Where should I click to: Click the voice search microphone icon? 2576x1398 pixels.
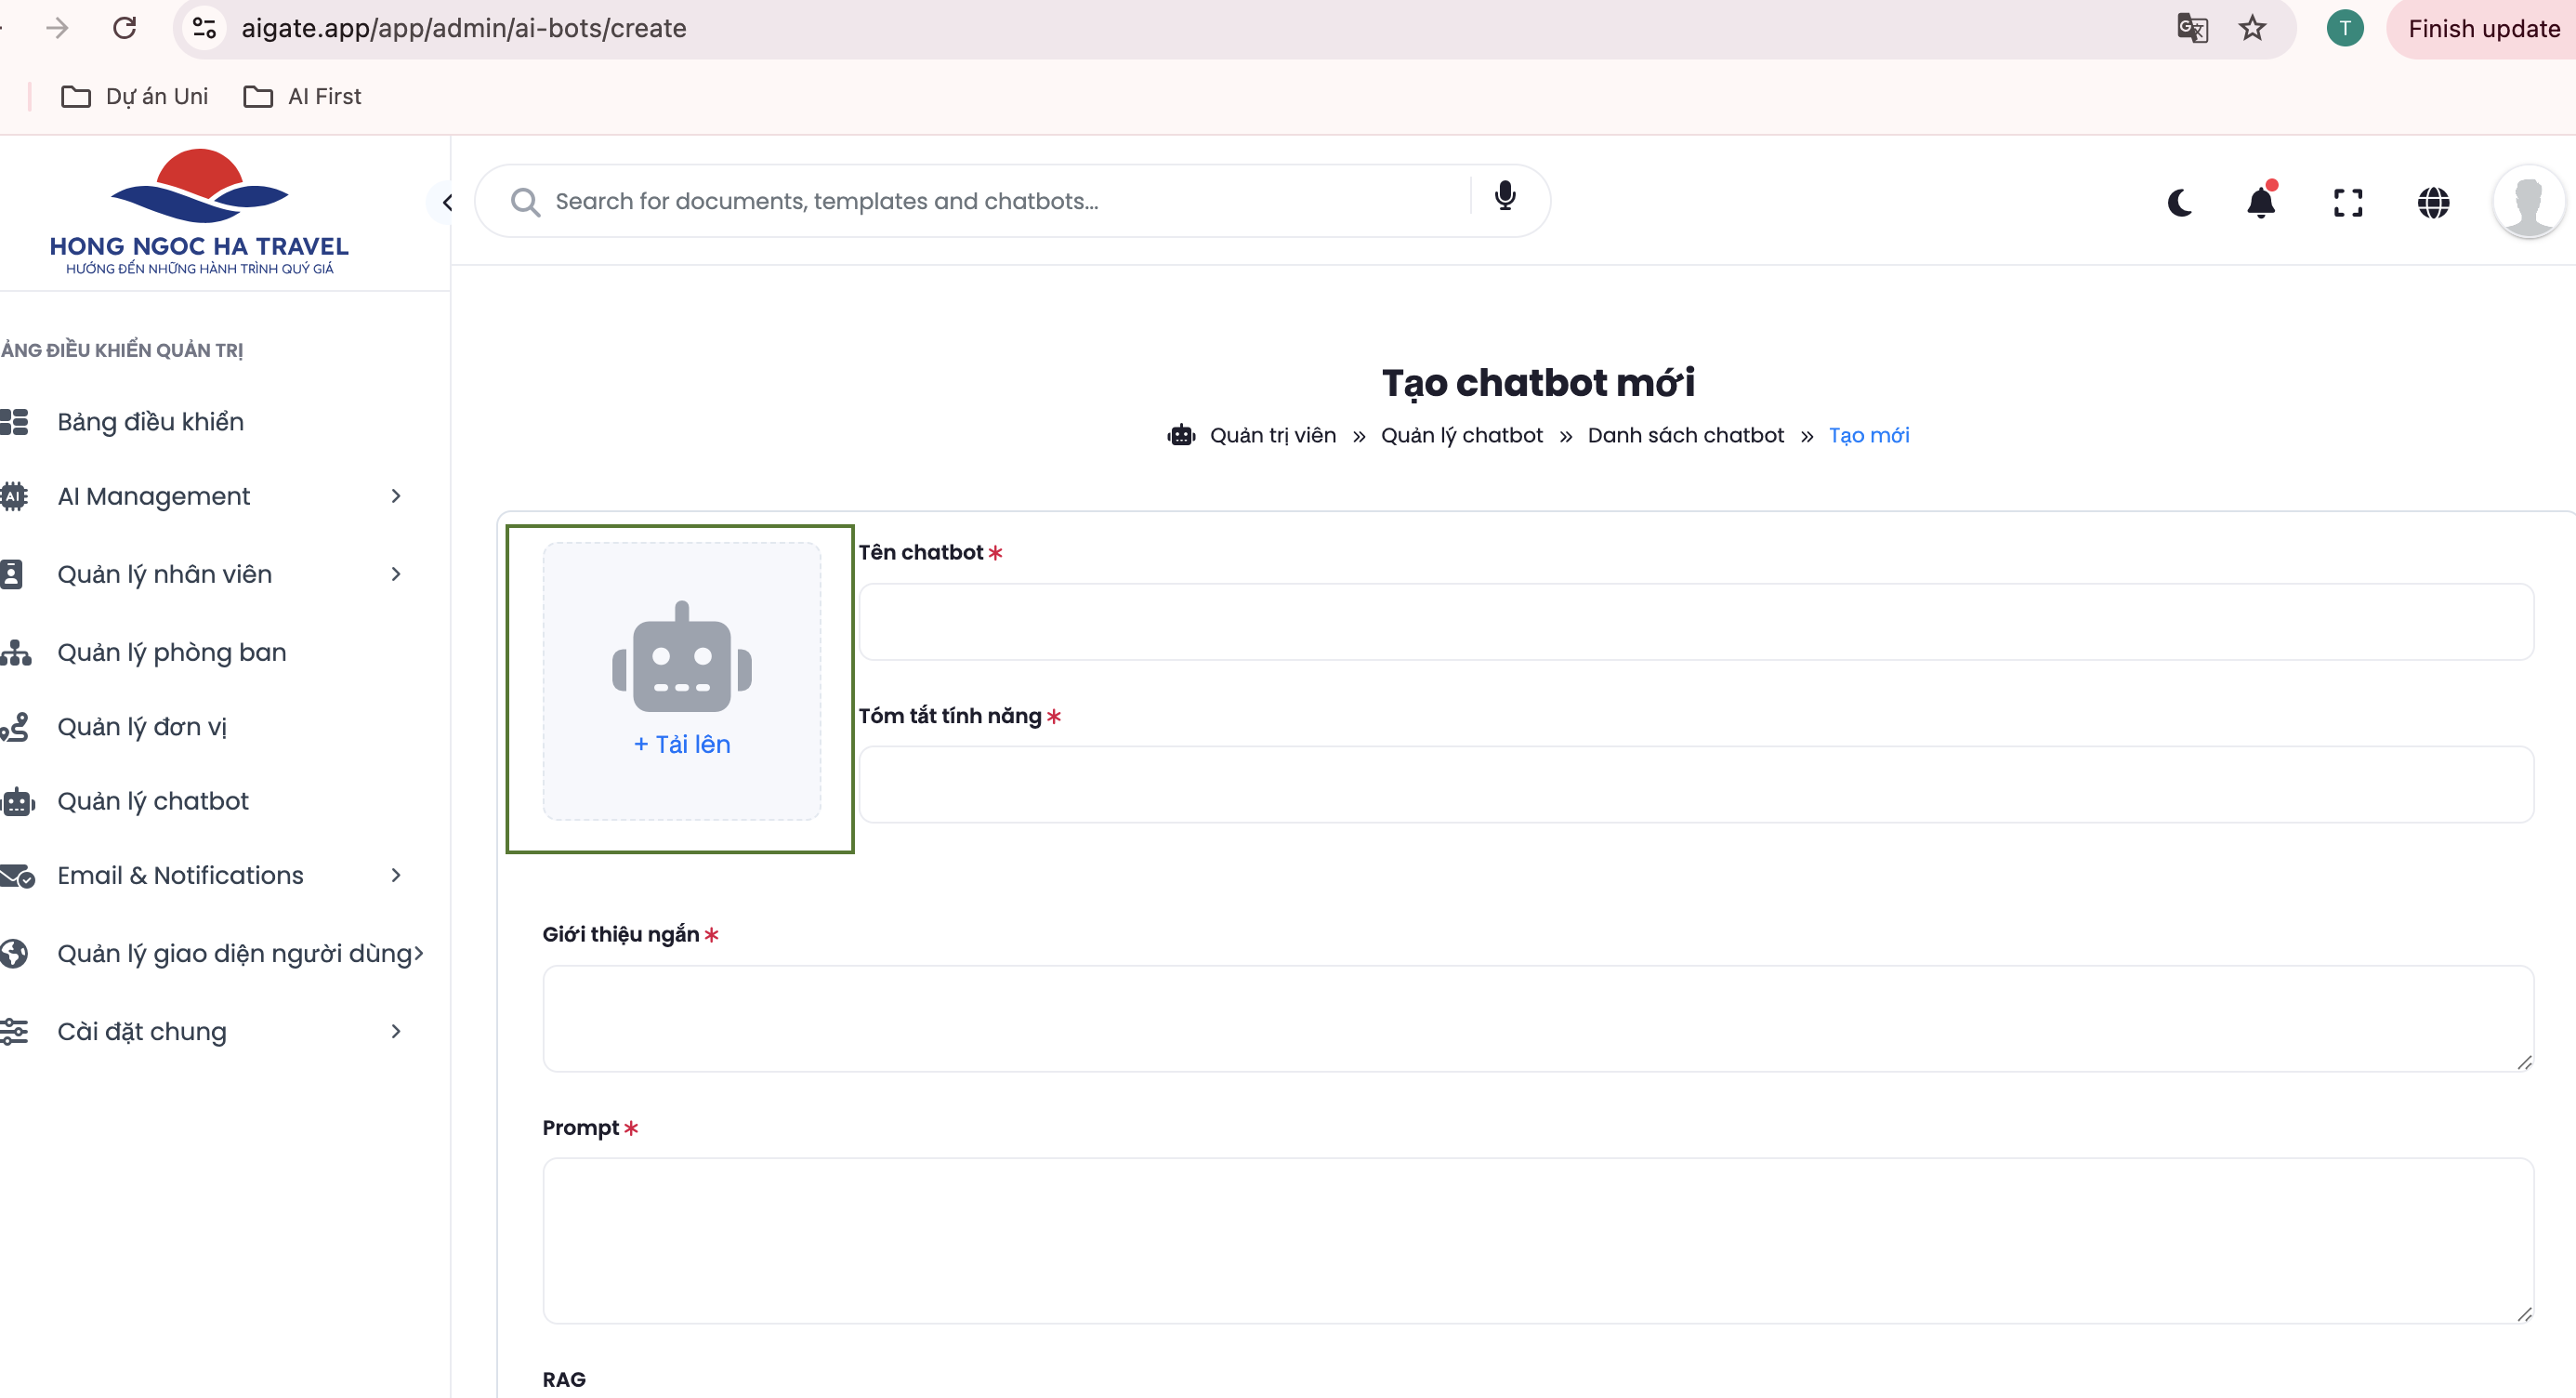pyautogui.click(x=1504, y=196)
